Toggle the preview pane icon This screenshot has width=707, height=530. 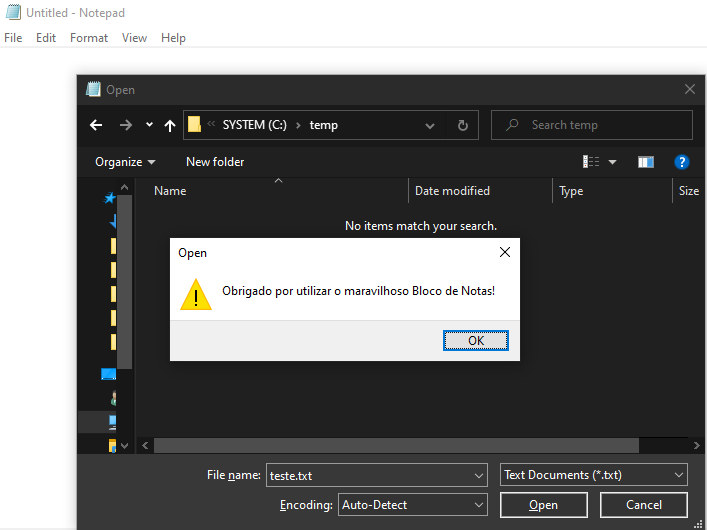pos(645,161)
